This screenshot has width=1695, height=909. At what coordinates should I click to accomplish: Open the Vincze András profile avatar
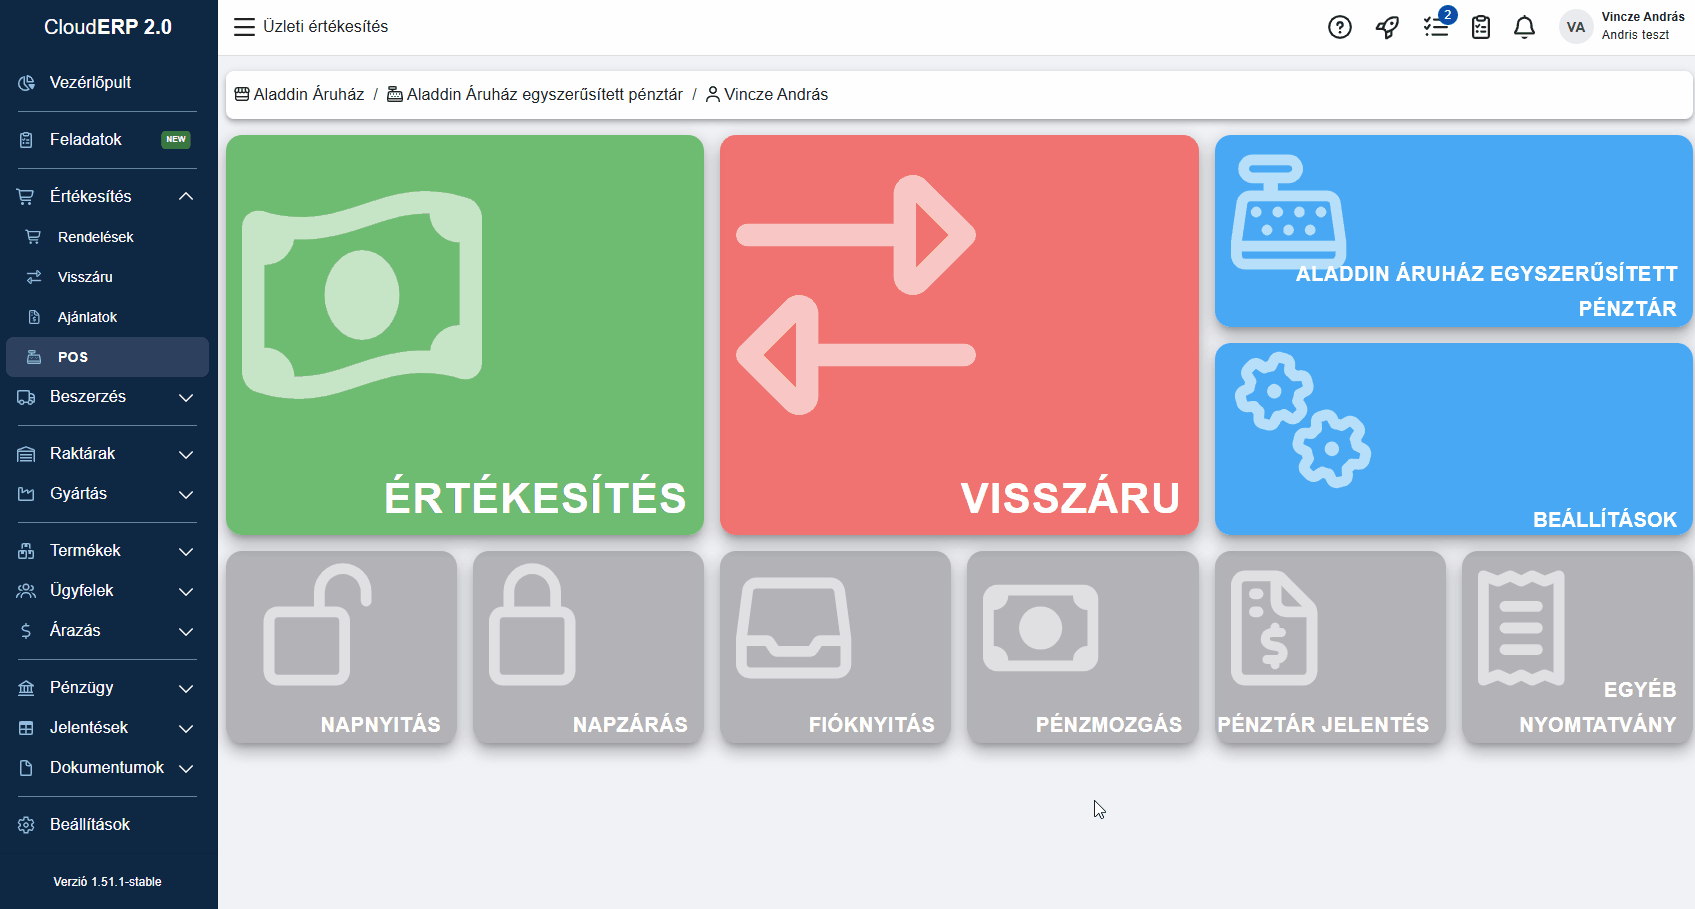click(x=1576, y=27)
